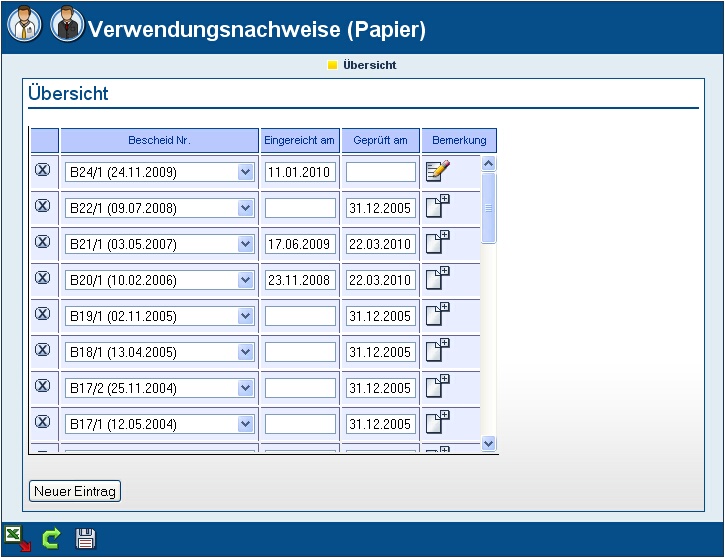Click the Eingereicht am field showing 23.11.2008
The image size is (725, 558).
(300, 281)
